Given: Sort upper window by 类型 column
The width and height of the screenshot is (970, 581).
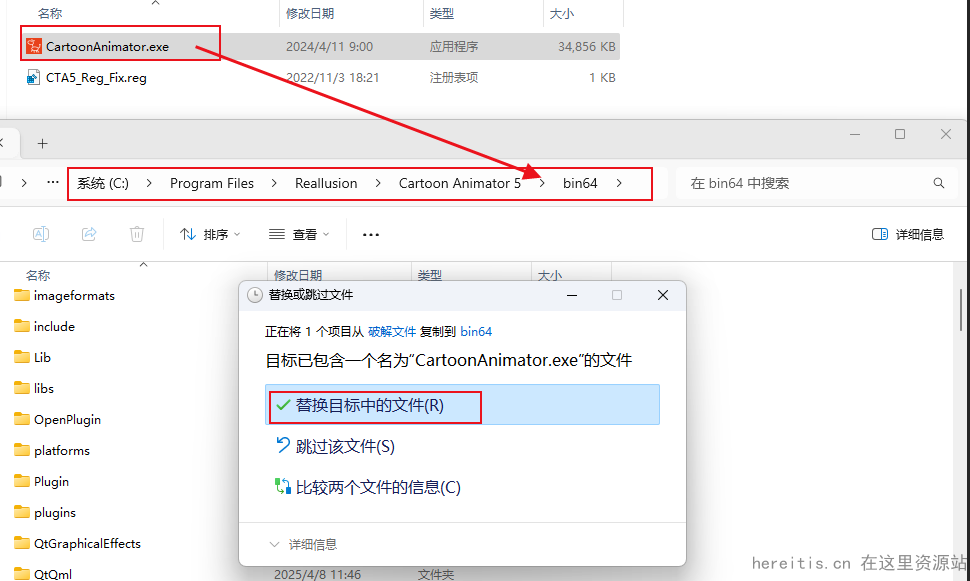Looking at the screenshot, I should 442,14.
